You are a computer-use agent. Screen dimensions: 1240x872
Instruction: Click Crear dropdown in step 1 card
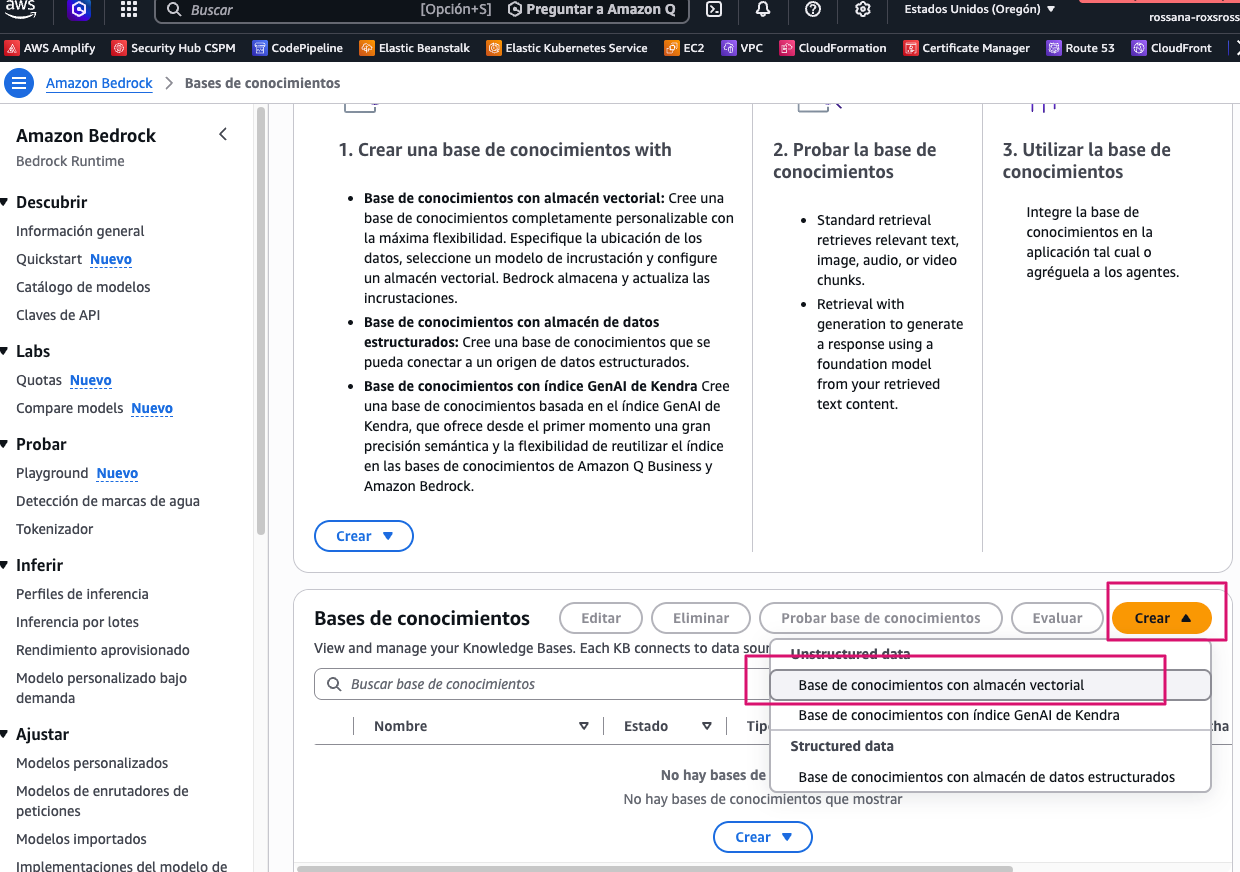364,536
